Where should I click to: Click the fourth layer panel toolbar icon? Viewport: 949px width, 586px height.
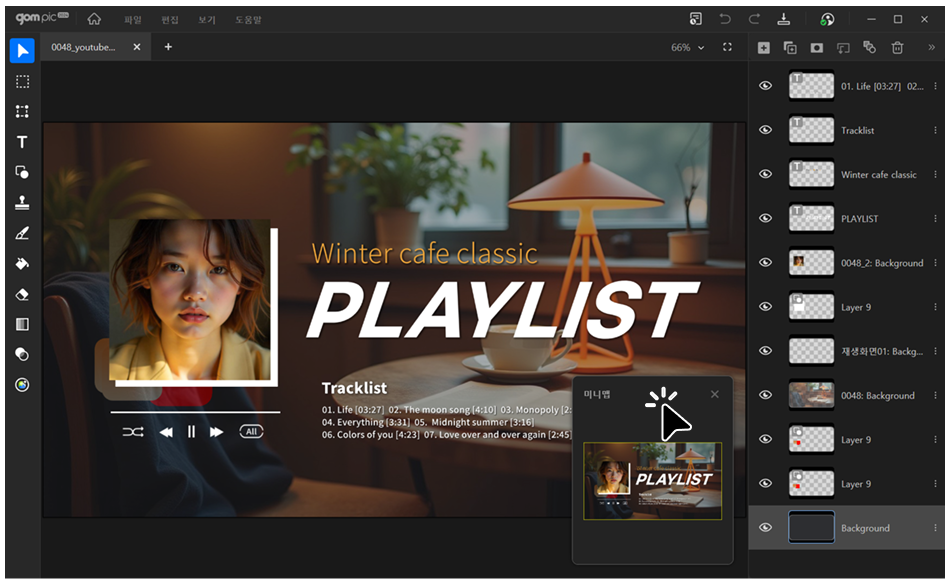pos(843,48)
